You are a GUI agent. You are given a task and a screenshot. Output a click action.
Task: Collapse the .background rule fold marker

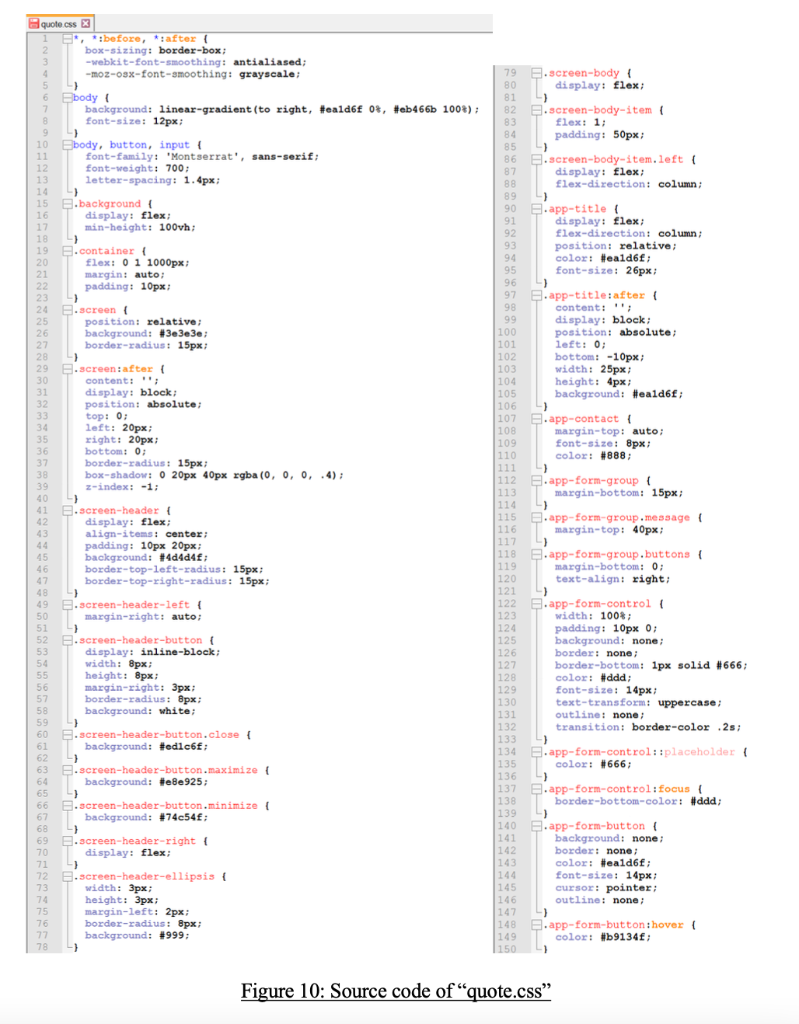[67, 204]
